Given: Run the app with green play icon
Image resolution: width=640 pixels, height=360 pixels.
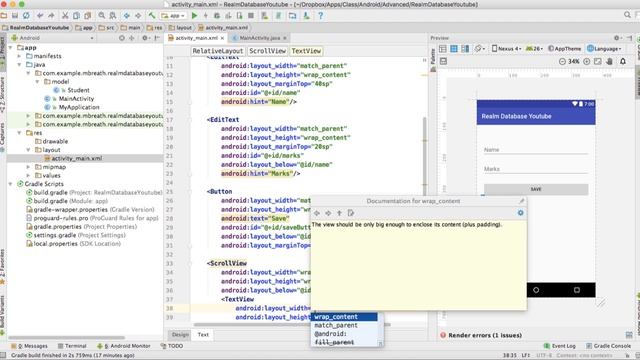Looking at the screenshot, I should (x=194, y=16).
